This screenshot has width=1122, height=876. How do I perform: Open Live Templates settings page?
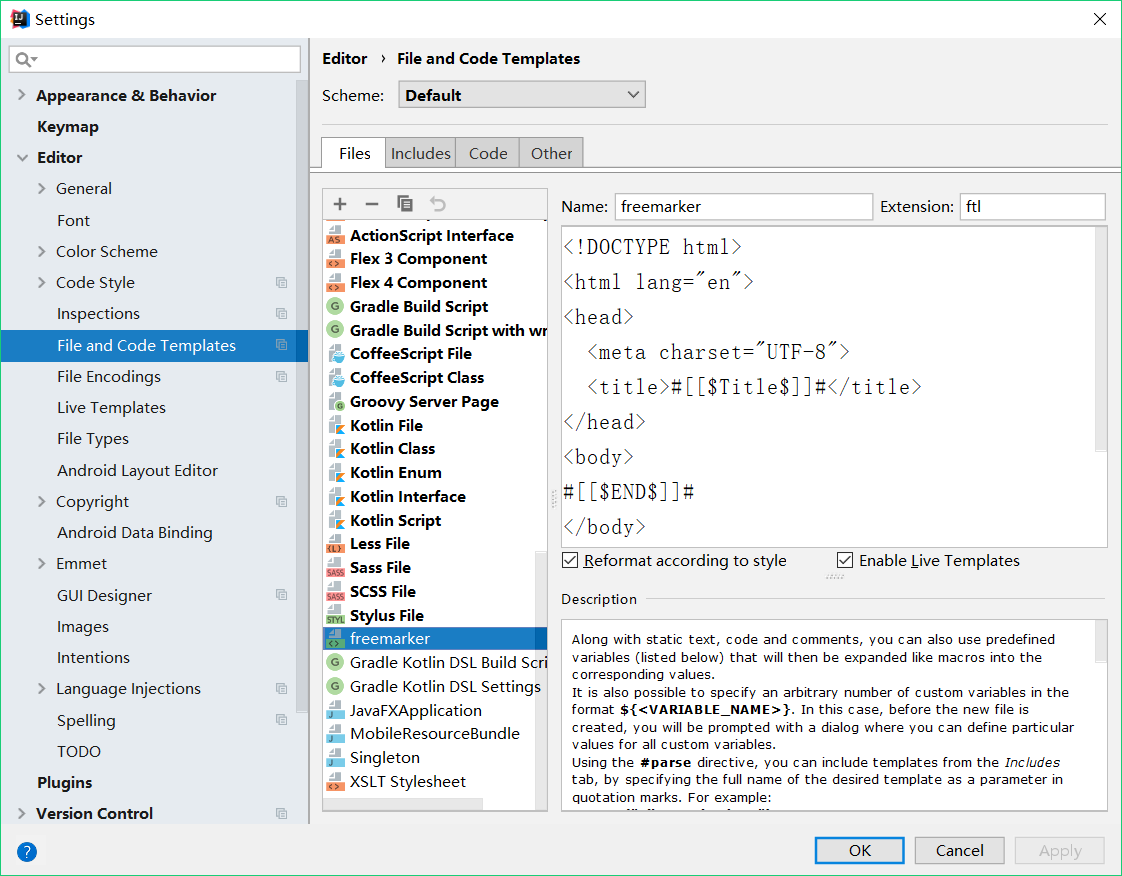tap(112, 408)
